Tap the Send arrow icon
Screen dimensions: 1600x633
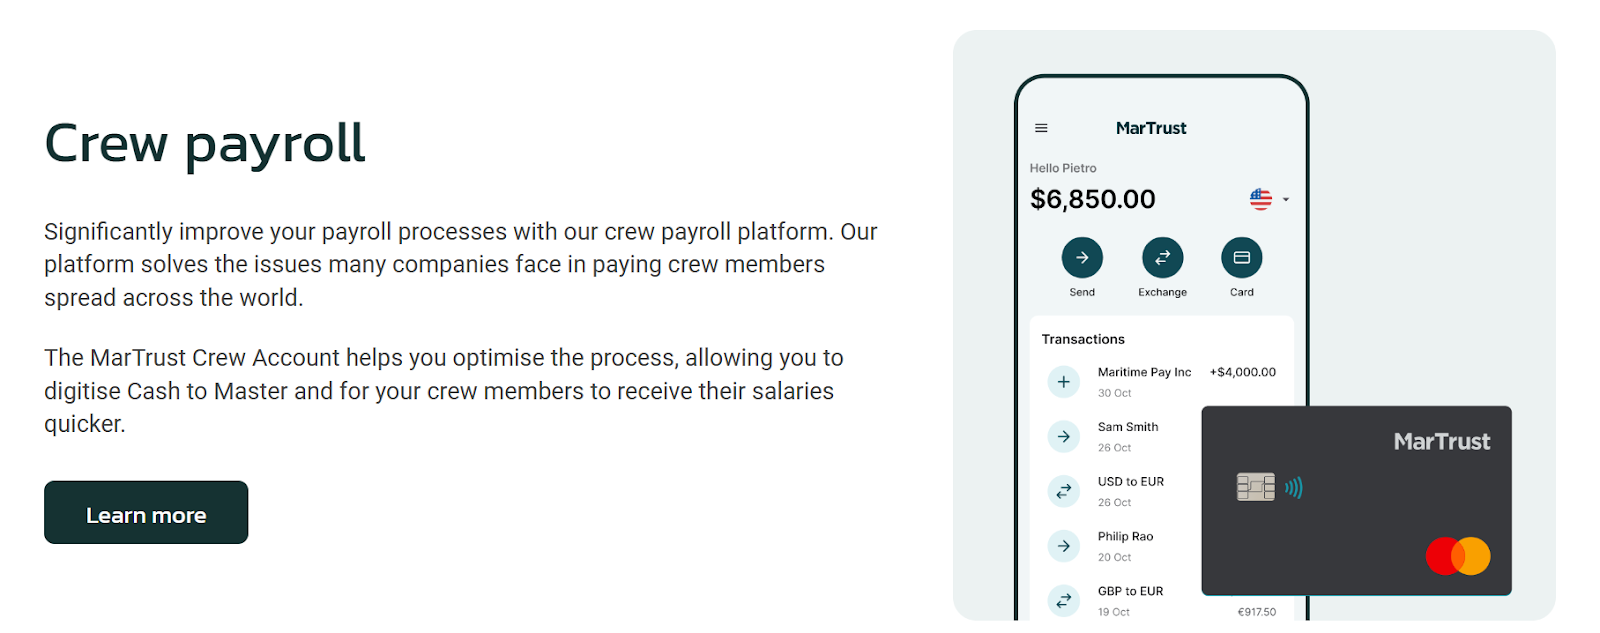[x=1082, y=258]
